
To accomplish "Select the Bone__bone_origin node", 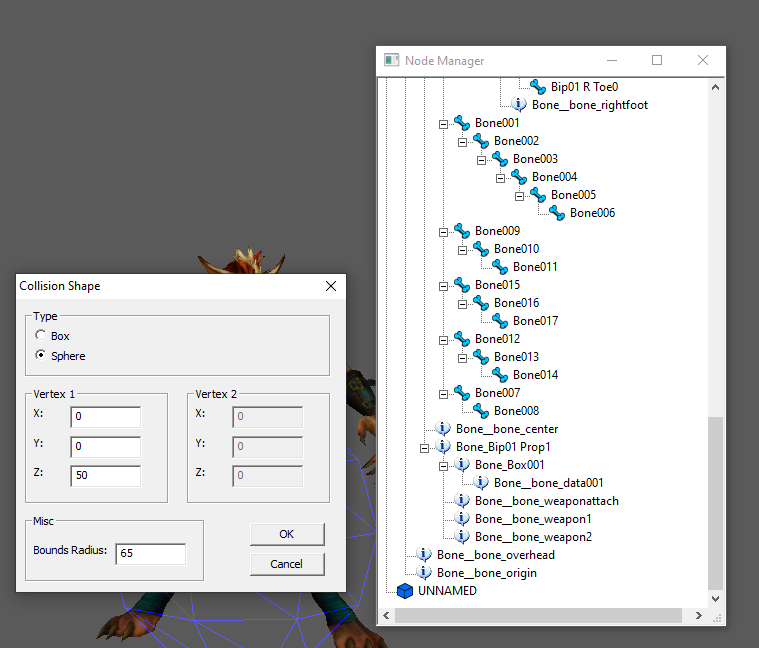I will point(486,573).
